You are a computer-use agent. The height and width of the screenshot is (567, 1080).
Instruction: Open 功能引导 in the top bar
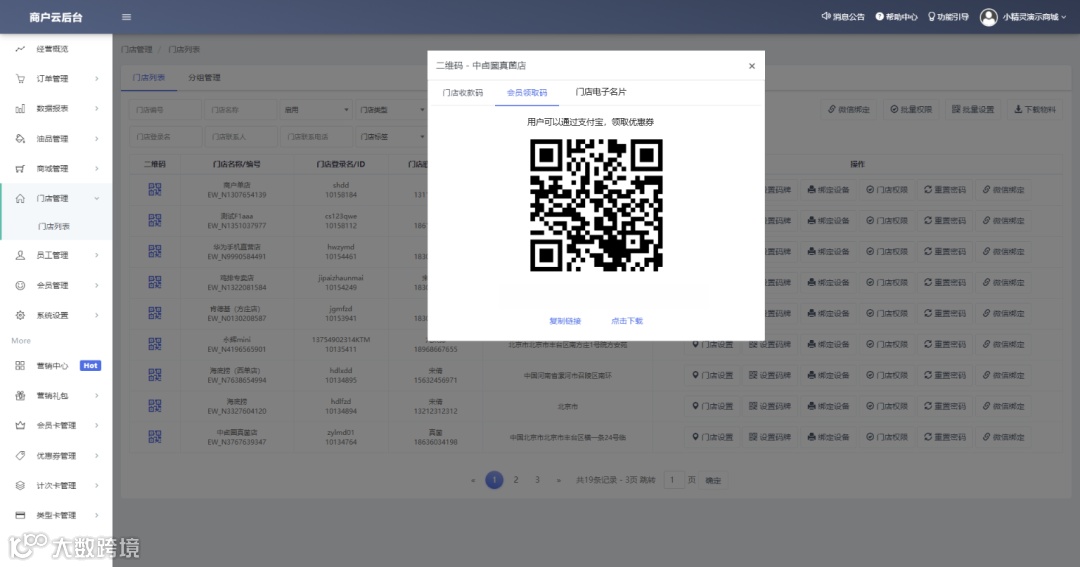948,17
